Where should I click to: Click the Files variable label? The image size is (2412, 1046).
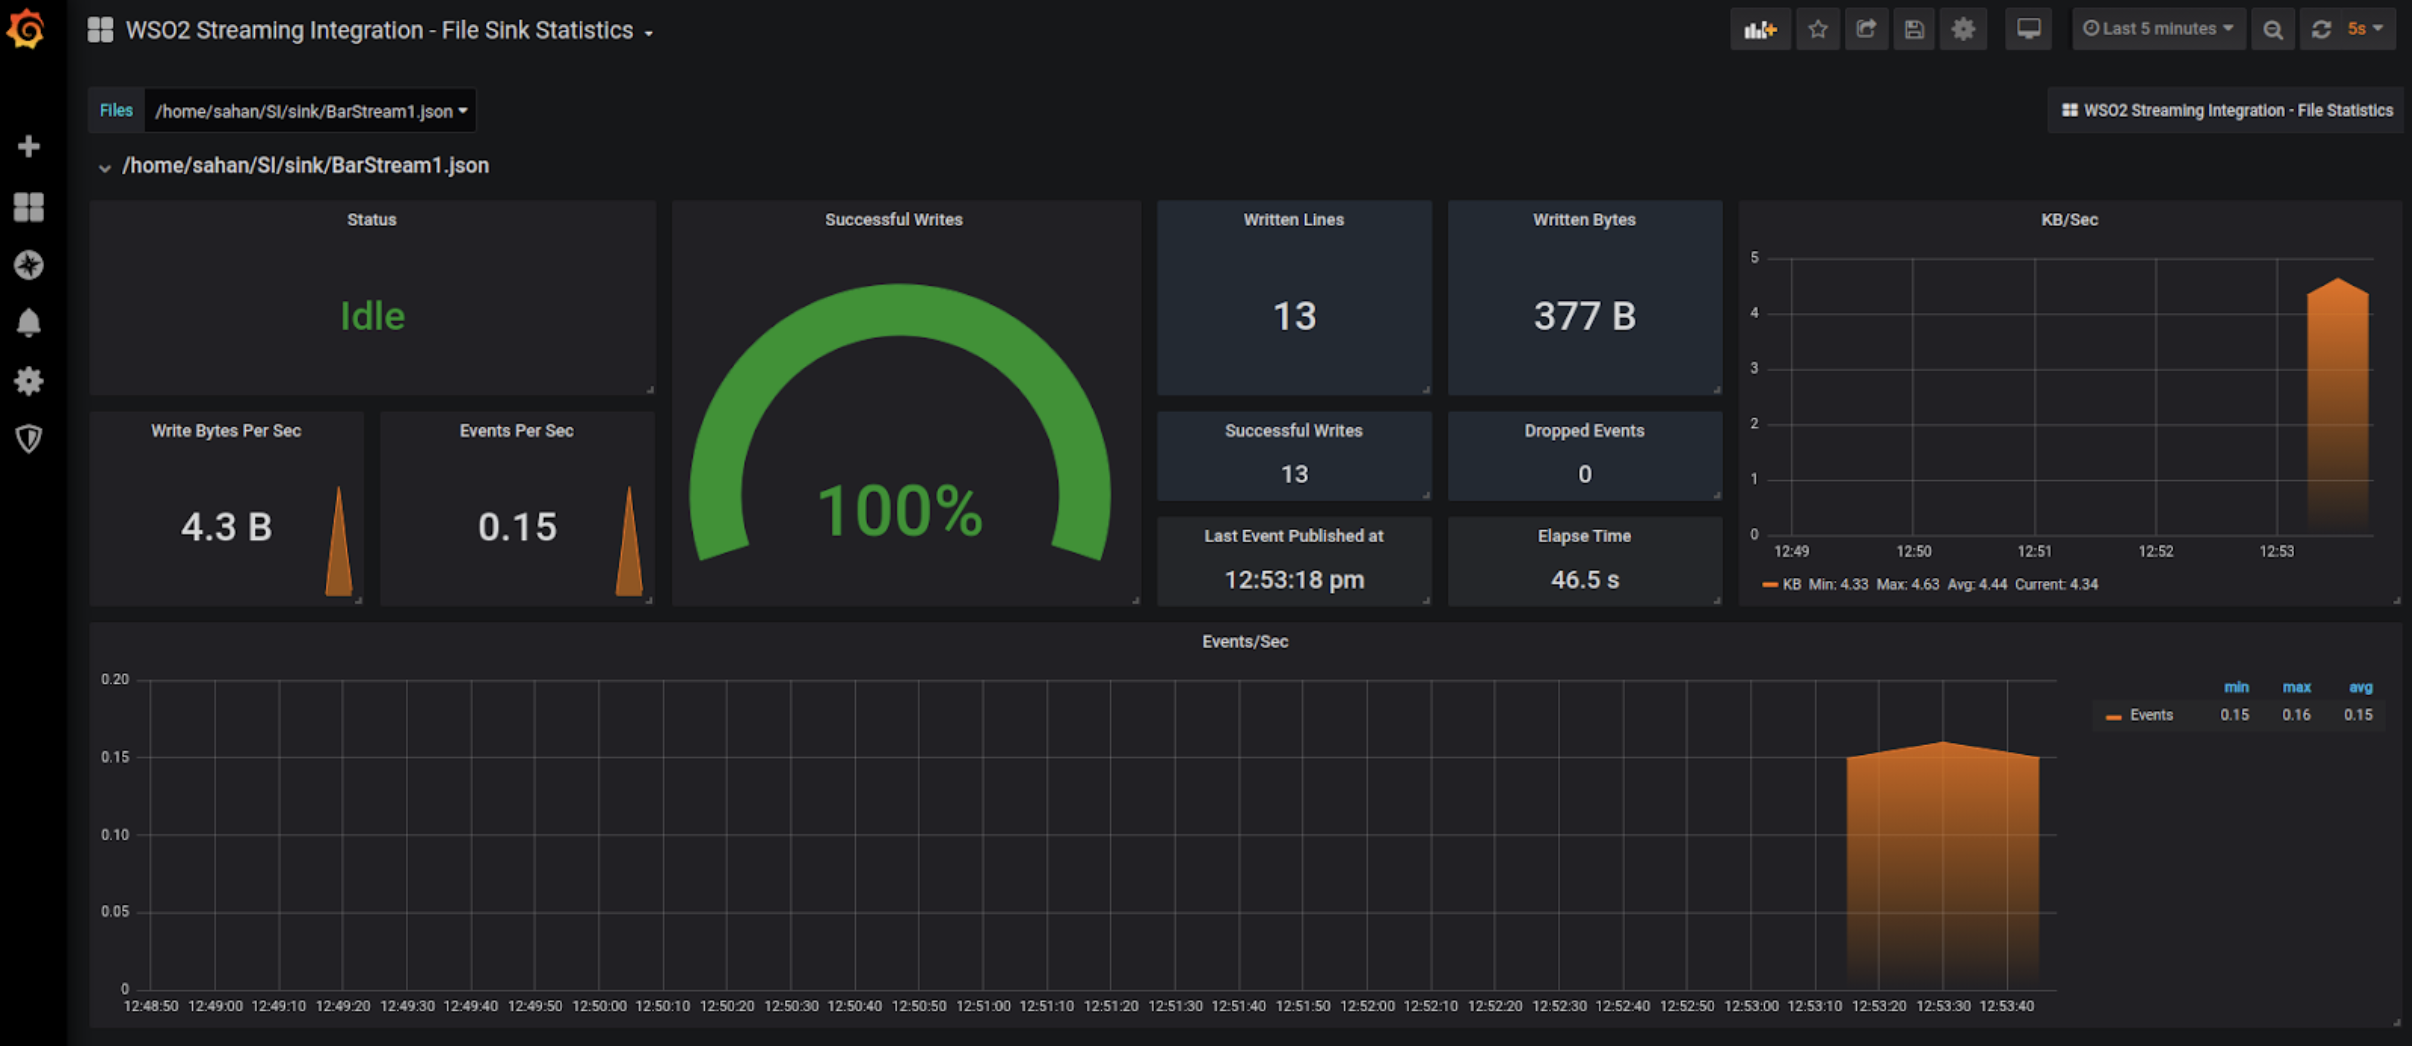[x=116, y=111]
